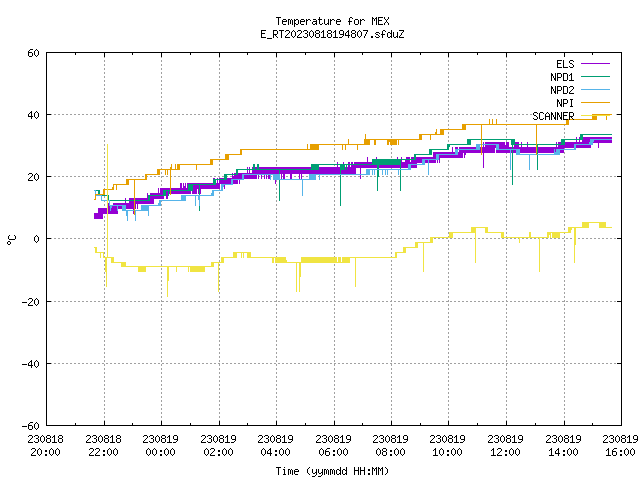
Task: Click the blue NPD2 legend line sample
Action: click(x=596, y=90)
